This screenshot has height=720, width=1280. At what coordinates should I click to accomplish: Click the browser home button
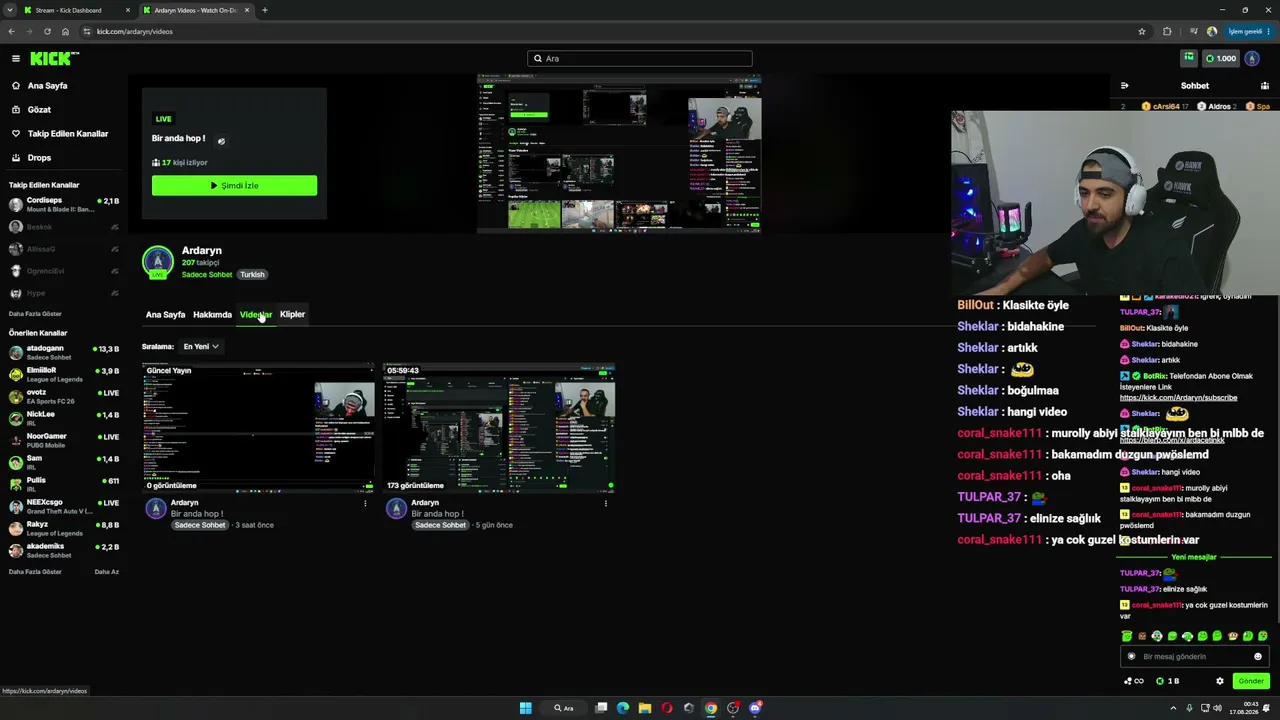(65, 31)
